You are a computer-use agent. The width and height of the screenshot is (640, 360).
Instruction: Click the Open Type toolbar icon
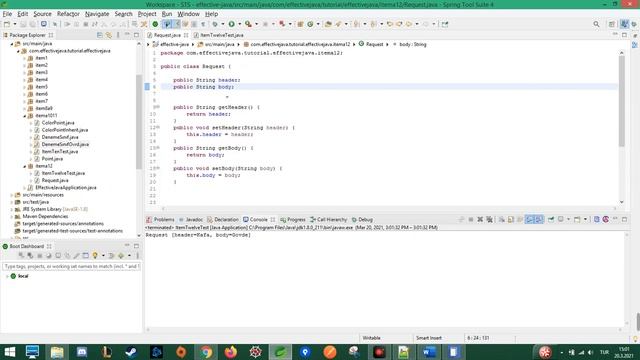(x=328, y=24)
